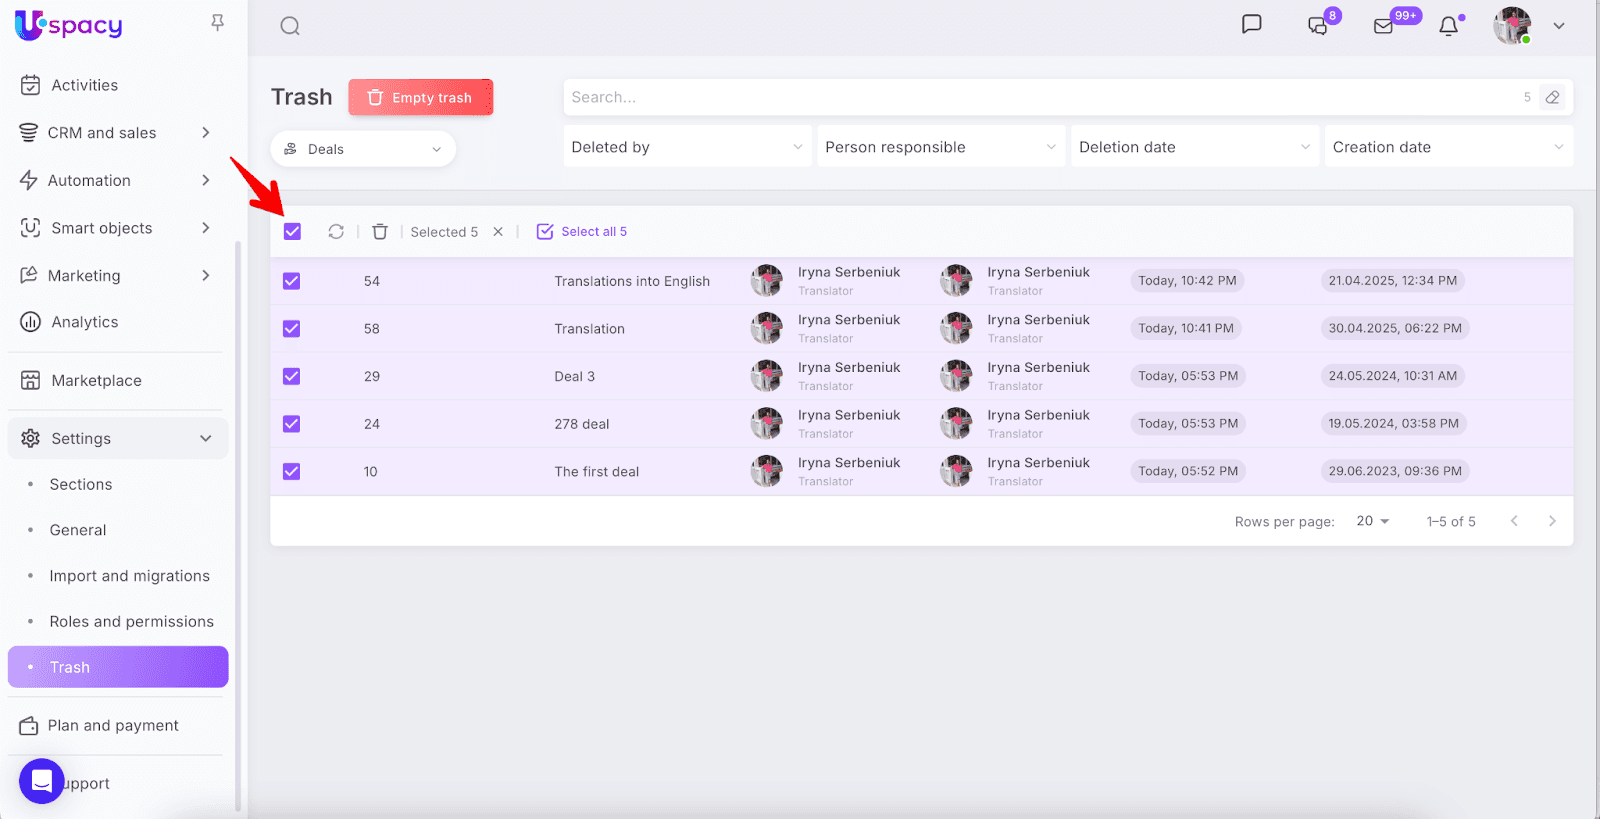Image resolution: width=1600 pixels, height=819 pixels.
Task: Click into the trash Search field
Action: point(1040,97)
